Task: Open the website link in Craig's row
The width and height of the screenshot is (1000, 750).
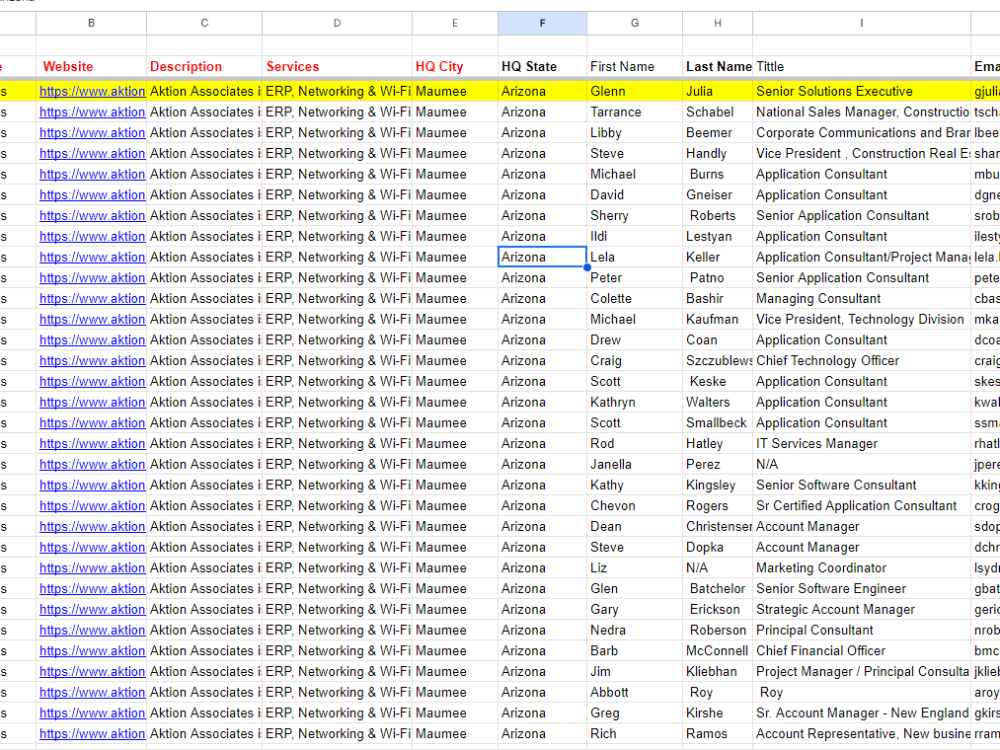Action: 92,361
